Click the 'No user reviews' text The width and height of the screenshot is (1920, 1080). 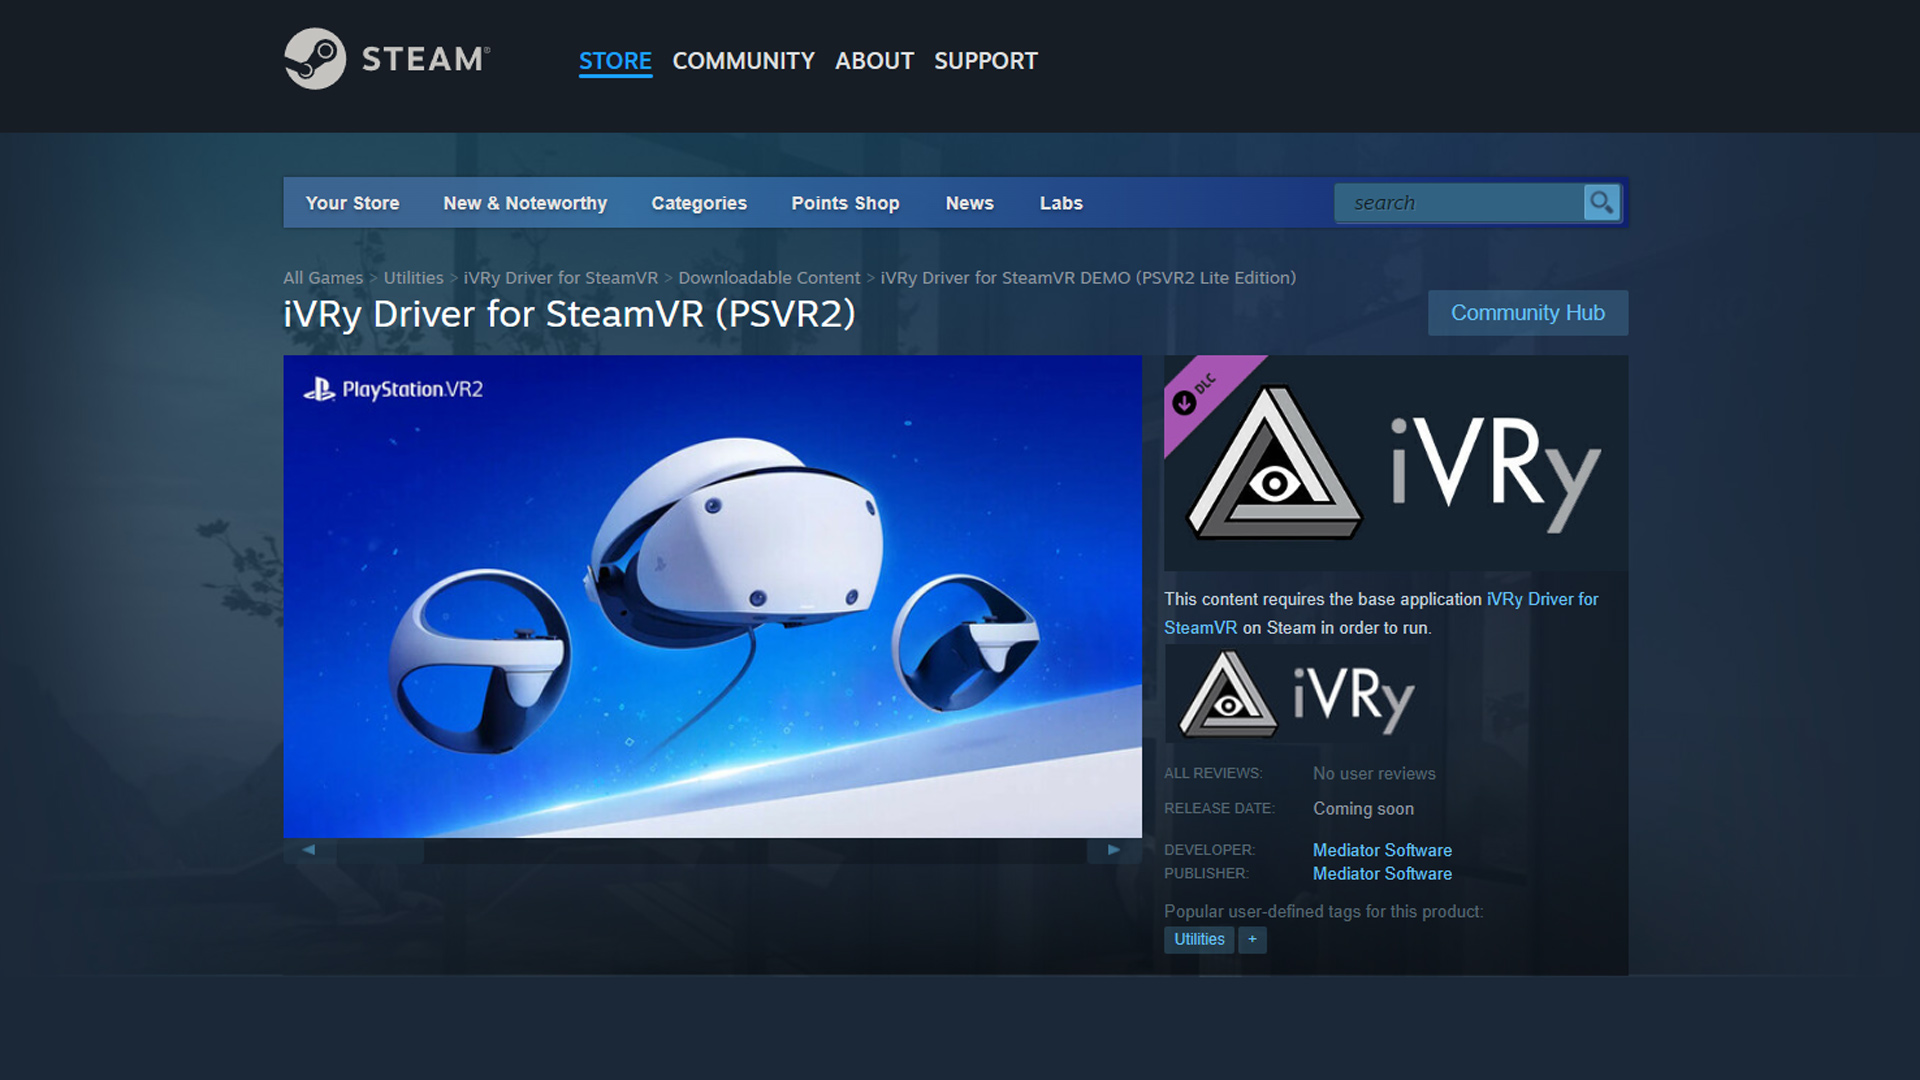(1374, 774)
